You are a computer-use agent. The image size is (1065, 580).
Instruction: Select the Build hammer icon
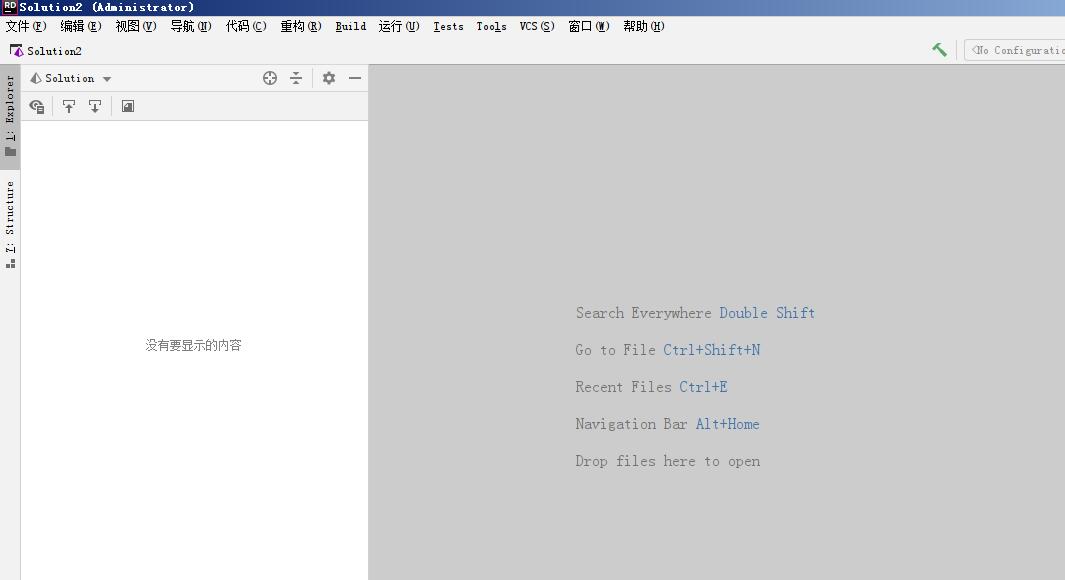pos(939,48)
